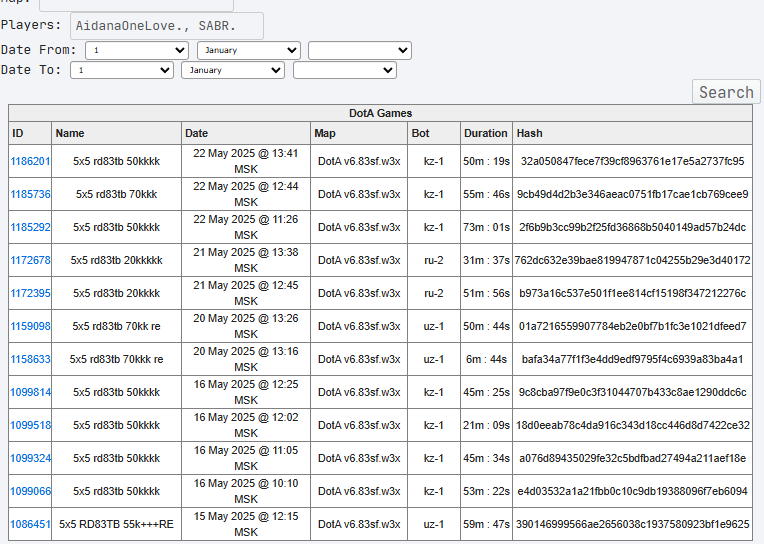
Task: Click the DotA Games table title
Action: click(x=381, y=113)
